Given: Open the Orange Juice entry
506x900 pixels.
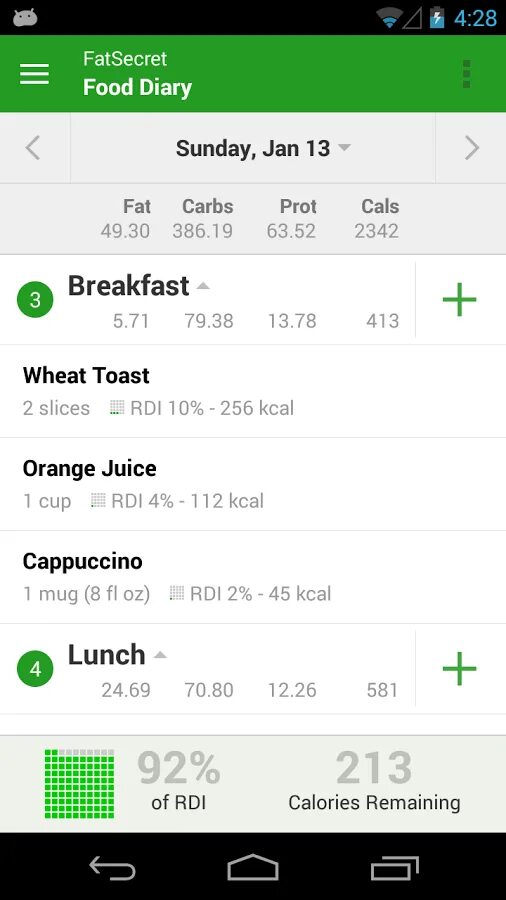Looking at the screenshot, I should tap(253, 484).
